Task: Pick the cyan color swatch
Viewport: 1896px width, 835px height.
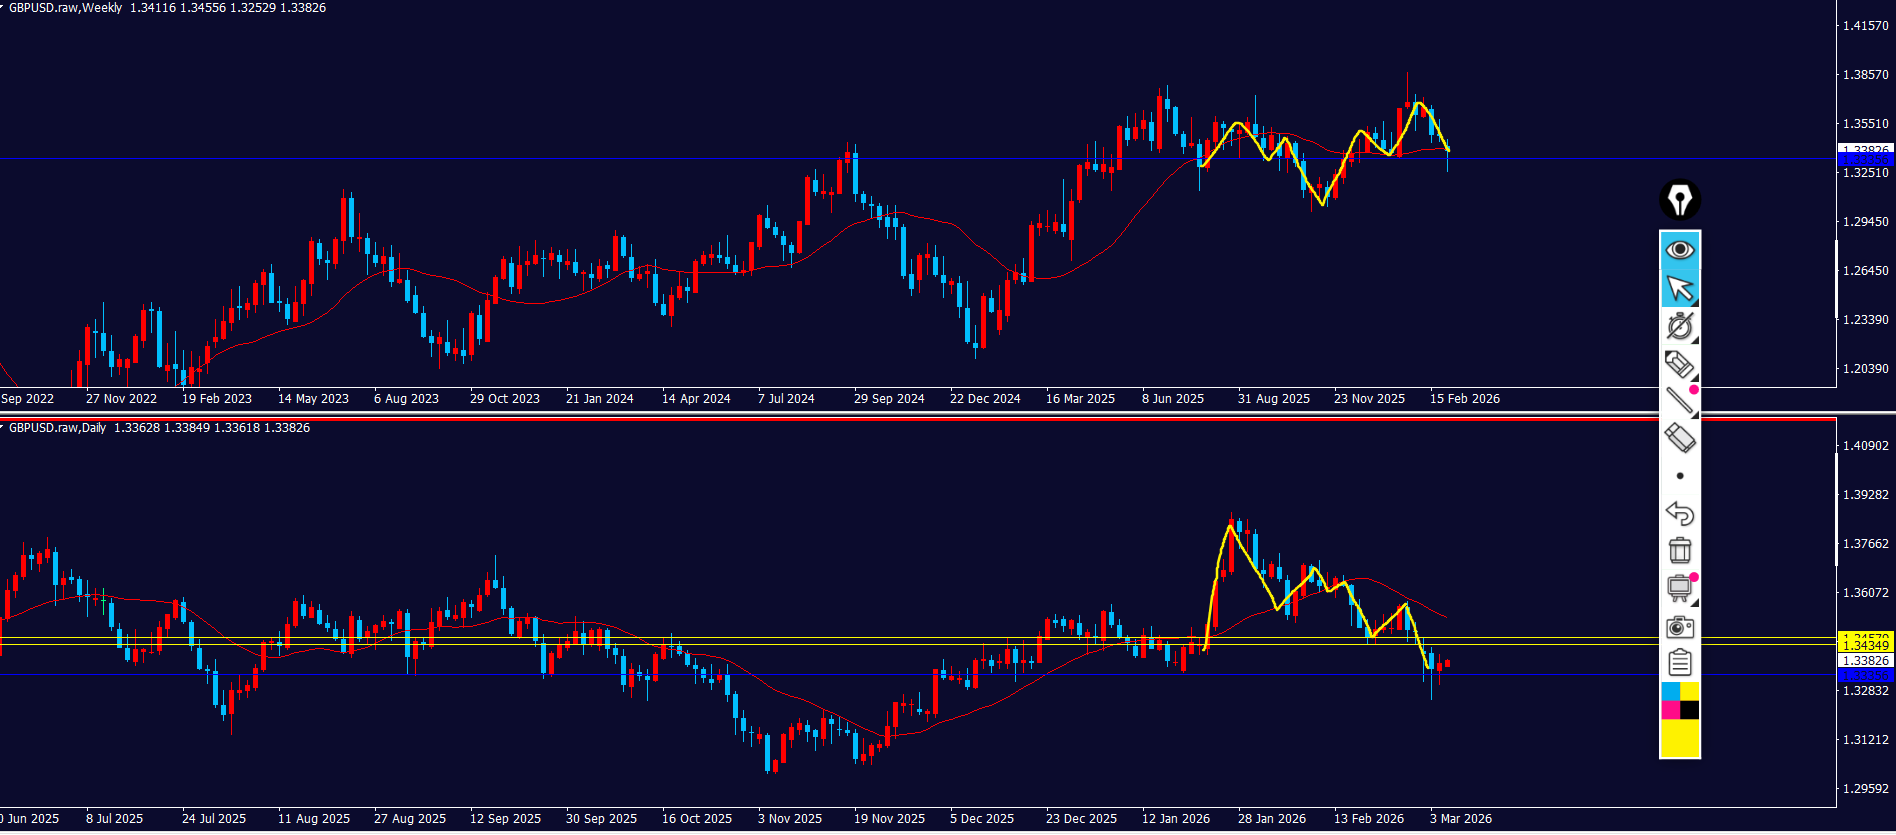Action: point(1670,691)
